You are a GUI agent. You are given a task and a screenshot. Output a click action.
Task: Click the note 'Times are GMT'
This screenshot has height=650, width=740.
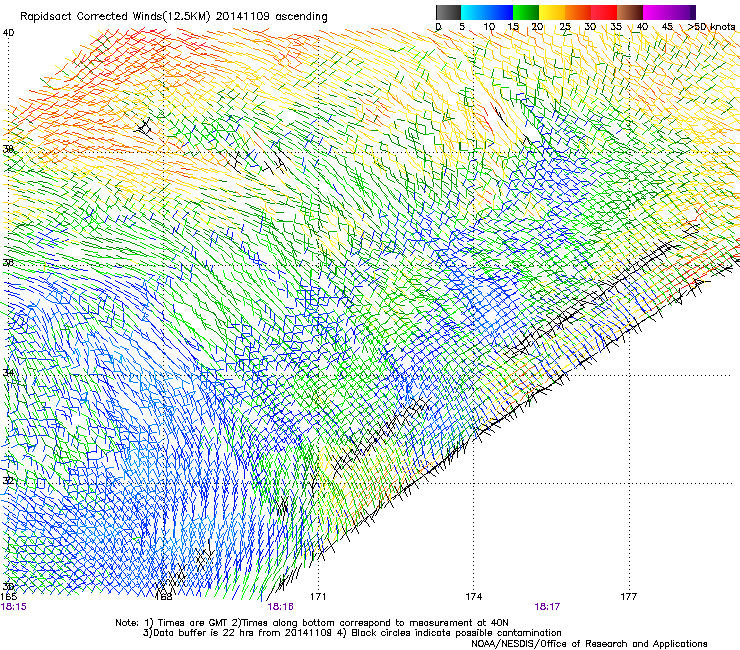tap(193, 623)
